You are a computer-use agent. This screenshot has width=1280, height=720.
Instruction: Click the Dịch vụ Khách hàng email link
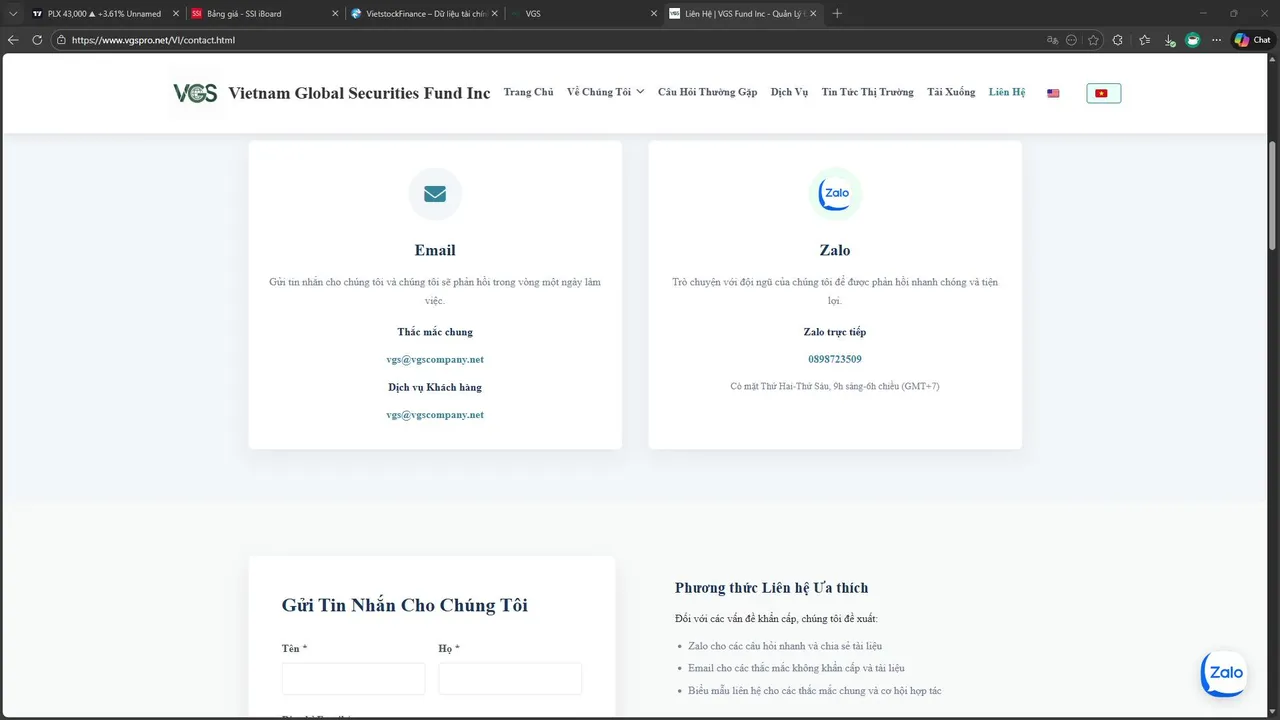(435, 414)
